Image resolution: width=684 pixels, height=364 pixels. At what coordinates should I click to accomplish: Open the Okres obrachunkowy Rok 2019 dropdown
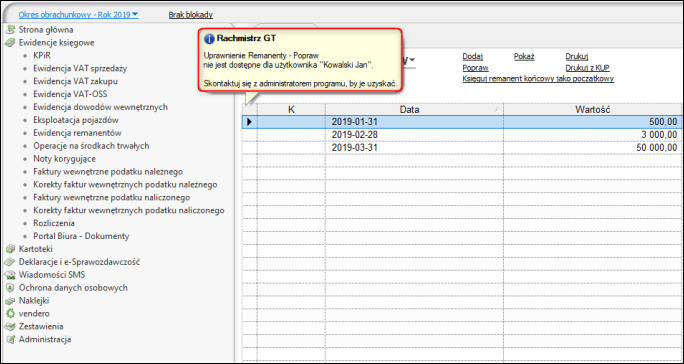pos(78,15)
